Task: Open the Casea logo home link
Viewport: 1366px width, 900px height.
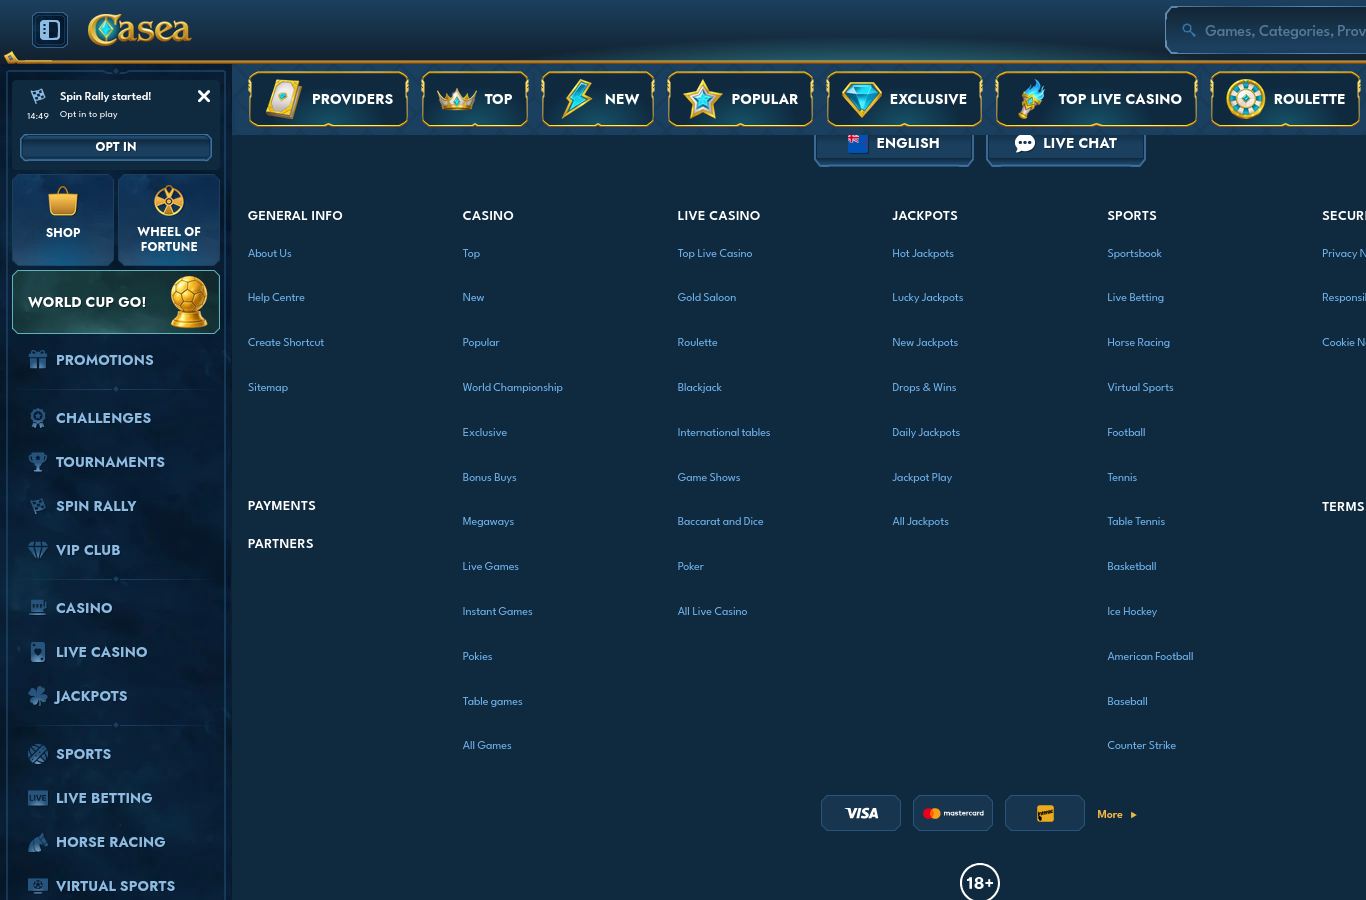Action: pos(139,30)
